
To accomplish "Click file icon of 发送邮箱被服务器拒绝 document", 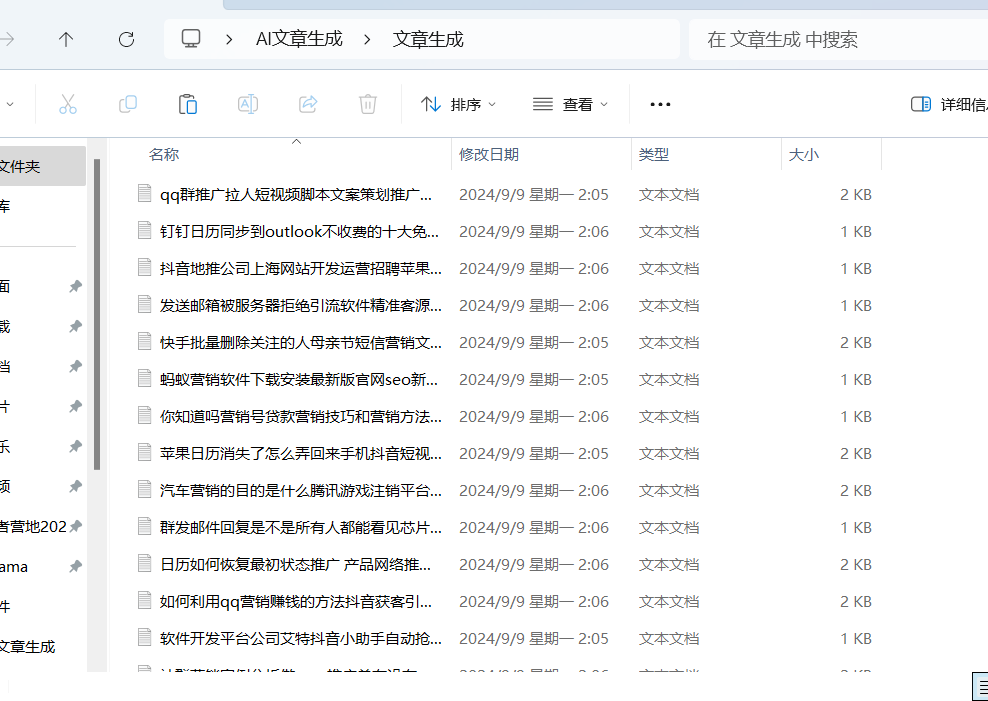I will pos(145,304).
